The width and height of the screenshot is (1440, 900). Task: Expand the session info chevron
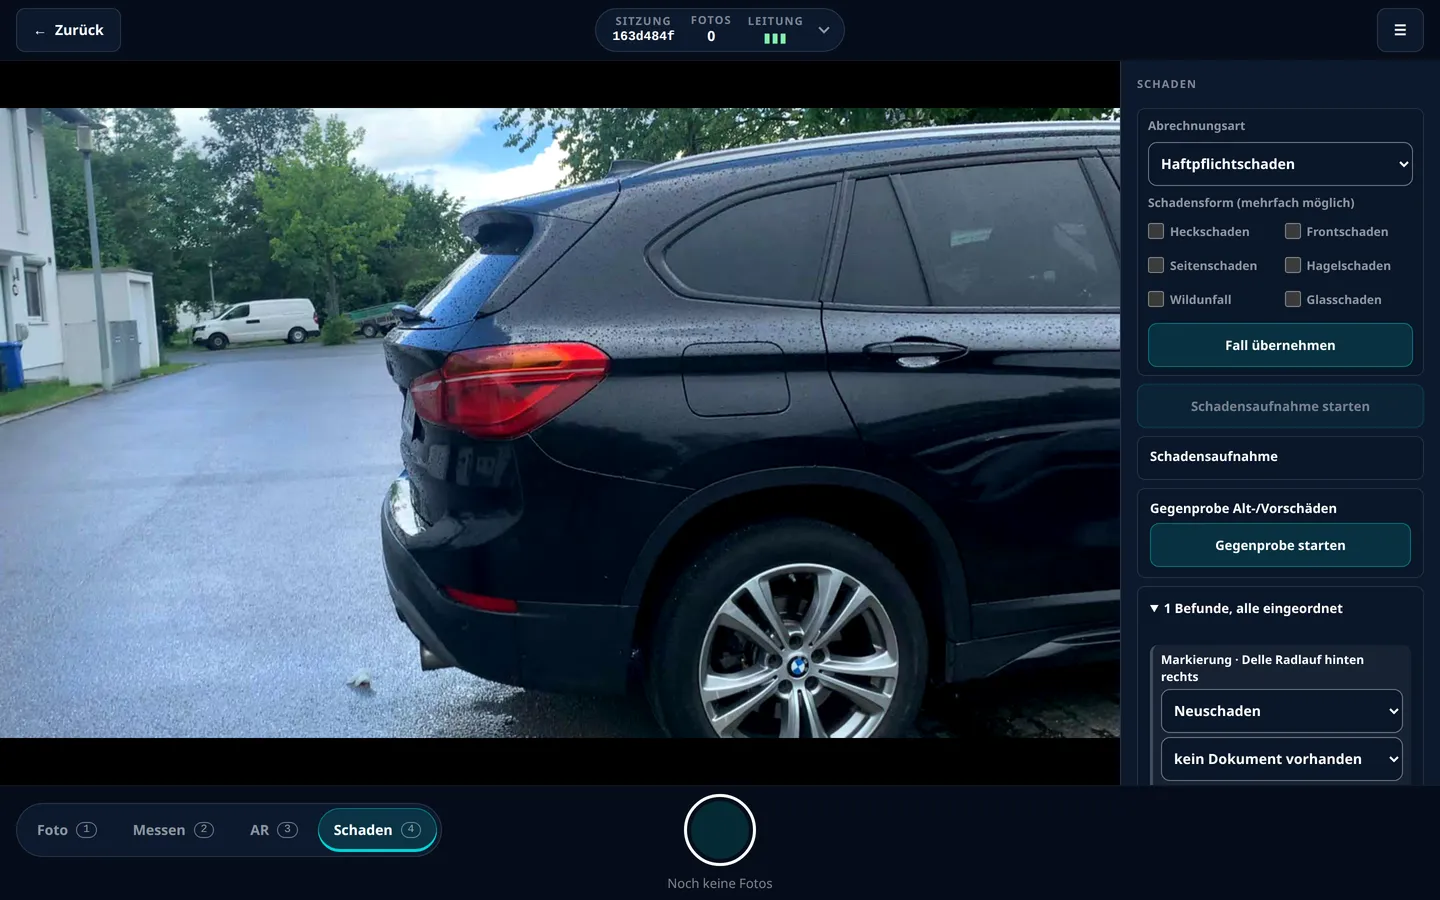tap(824, 30)
